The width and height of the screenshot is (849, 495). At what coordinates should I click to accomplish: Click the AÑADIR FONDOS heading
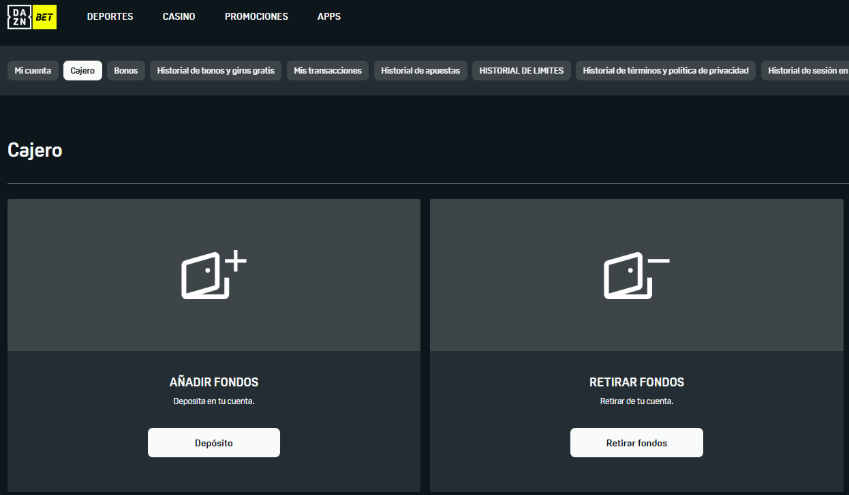[x=214, y=382]
